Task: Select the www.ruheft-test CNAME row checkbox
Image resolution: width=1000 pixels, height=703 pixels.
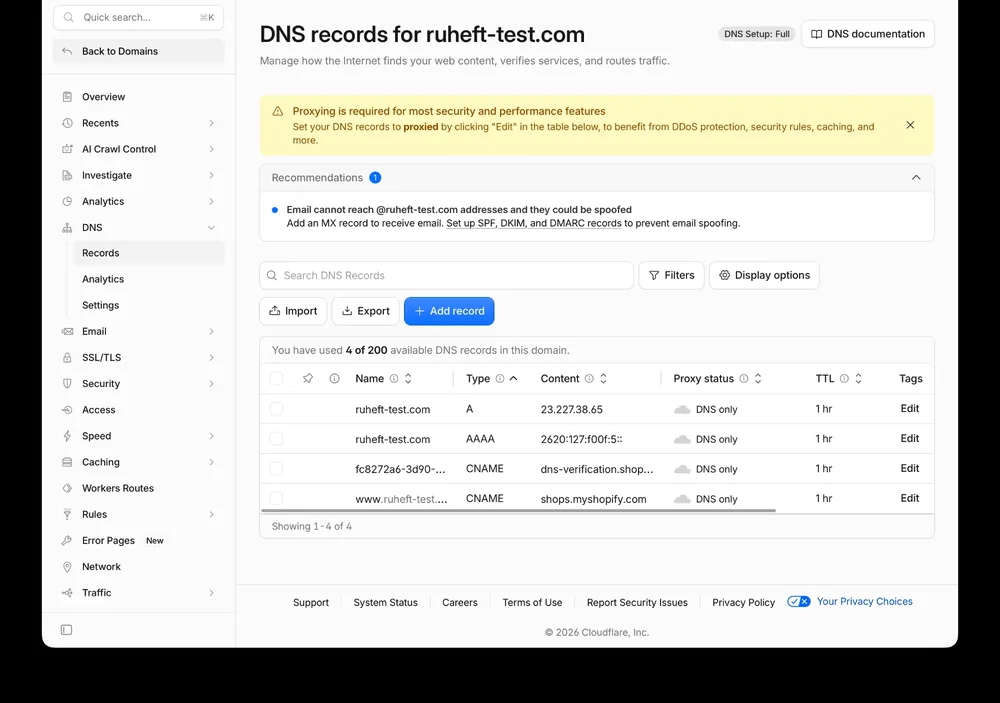Action: (x=276, y=498)
